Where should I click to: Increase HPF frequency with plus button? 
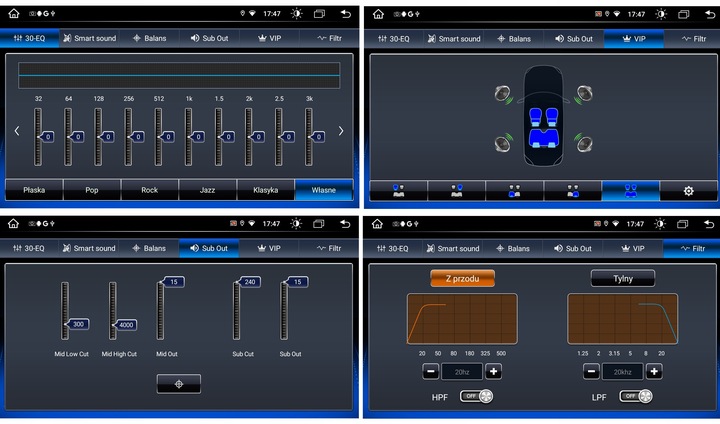coord(493,371)
